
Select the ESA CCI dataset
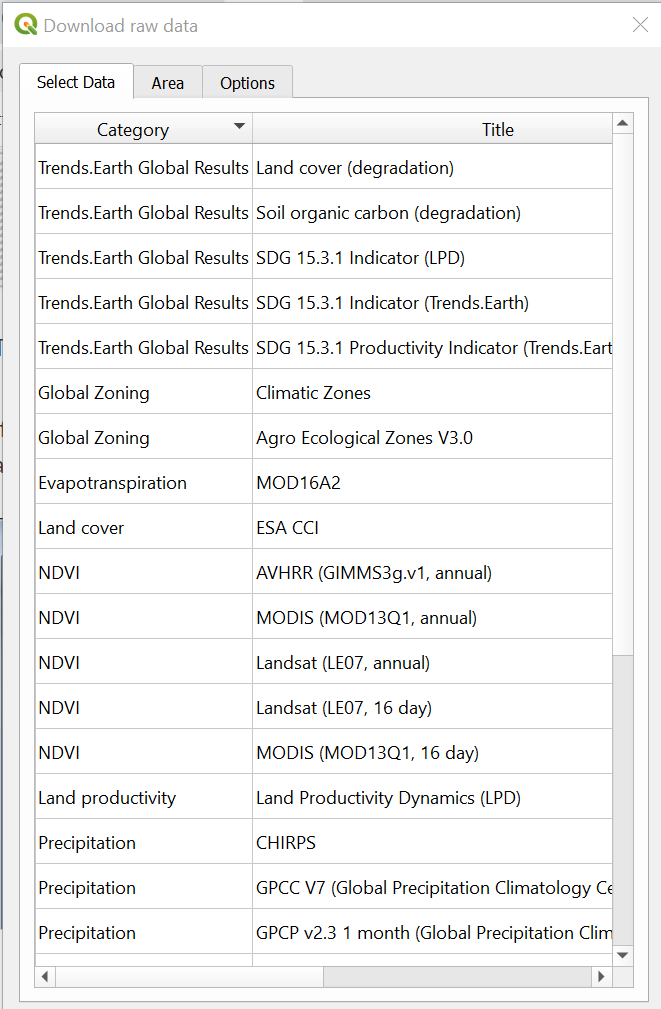432,528
